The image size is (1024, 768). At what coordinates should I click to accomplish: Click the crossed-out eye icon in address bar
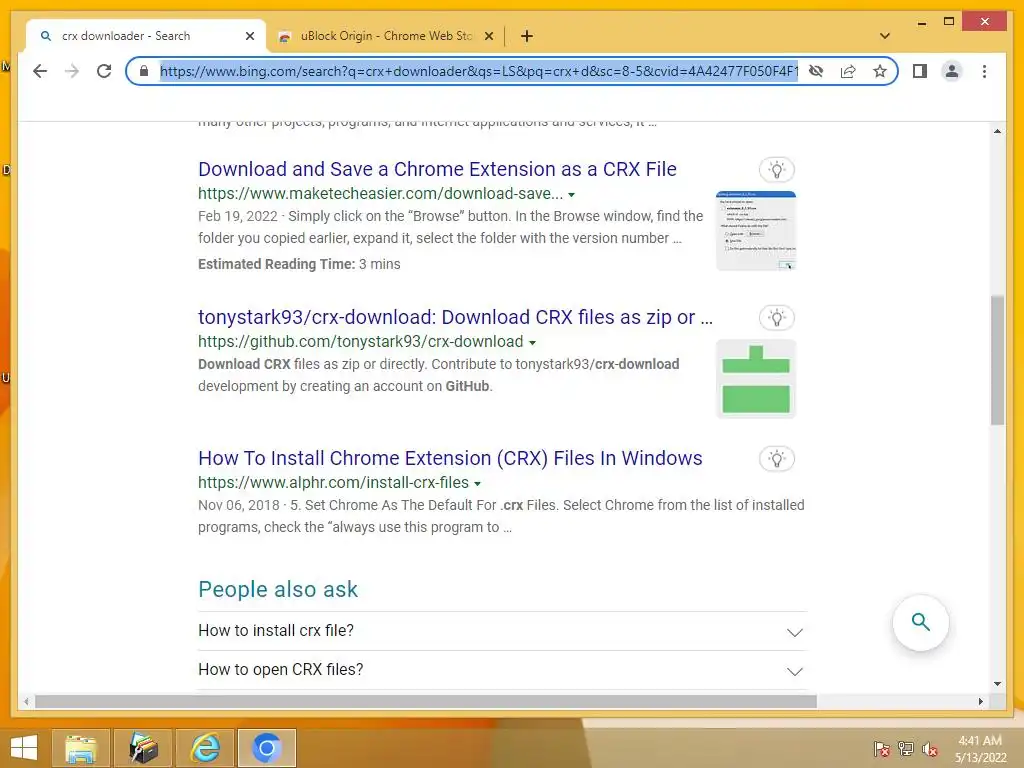click(x=816, y=71)
